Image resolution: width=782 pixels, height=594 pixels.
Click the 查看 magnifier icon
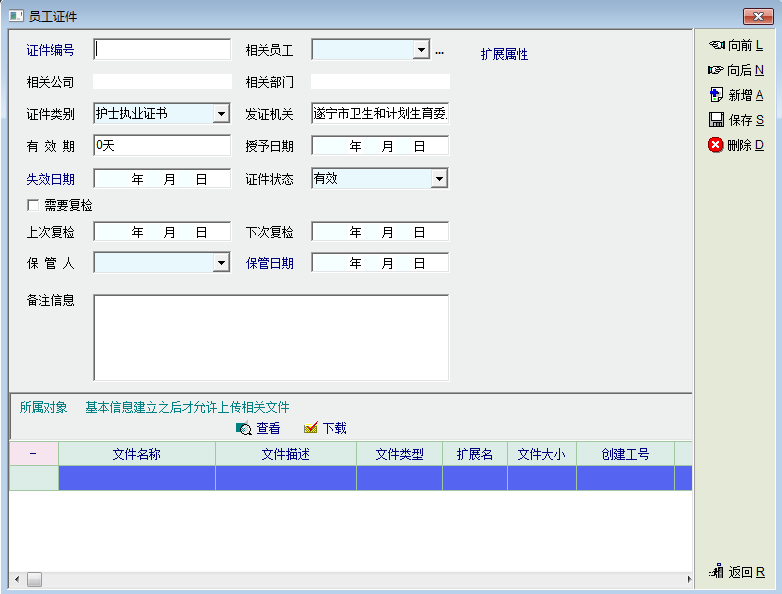pyautogui.click(x=243, y=428)
